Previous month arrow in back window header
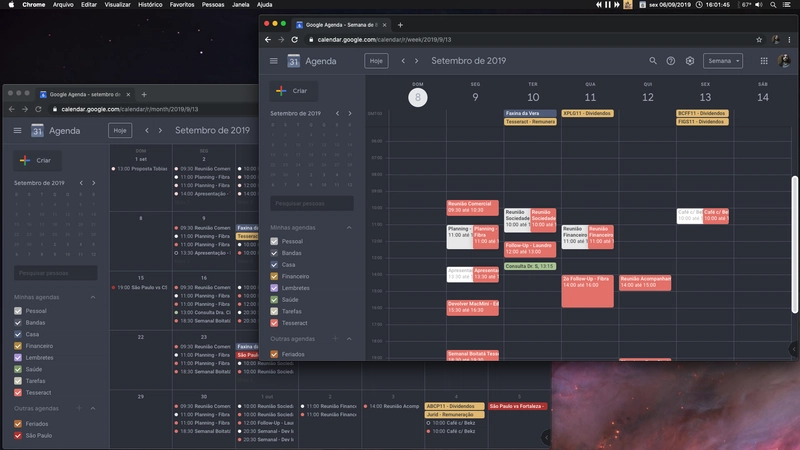The image size is (800, 450). pos(147,131)
